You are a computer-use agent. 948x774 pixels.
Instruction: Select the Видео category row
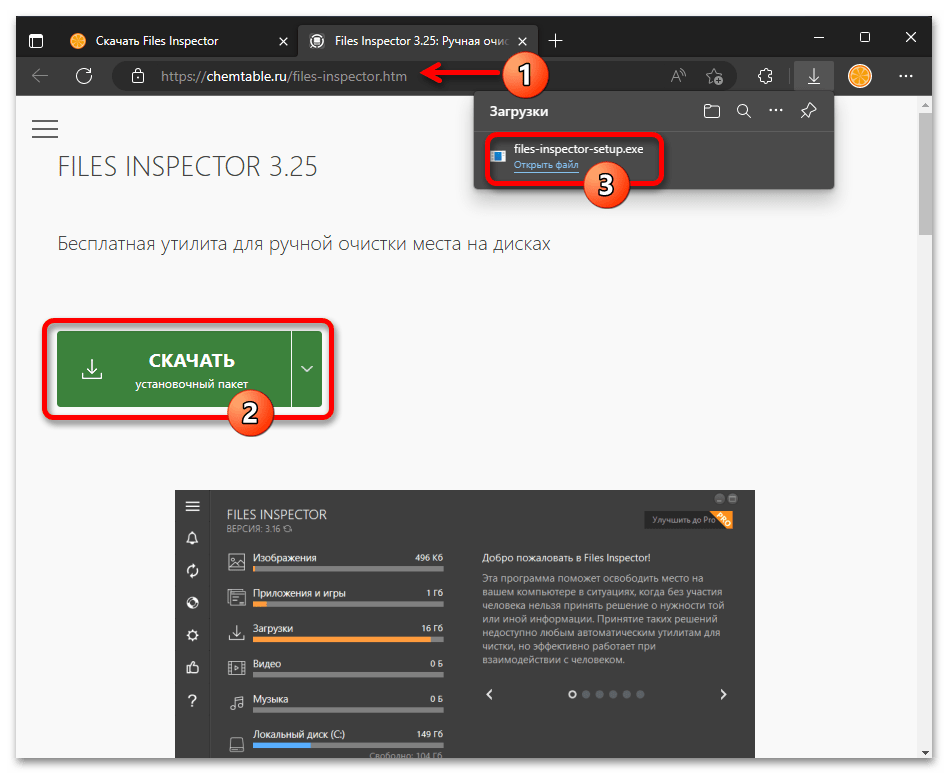pos(336,667)
